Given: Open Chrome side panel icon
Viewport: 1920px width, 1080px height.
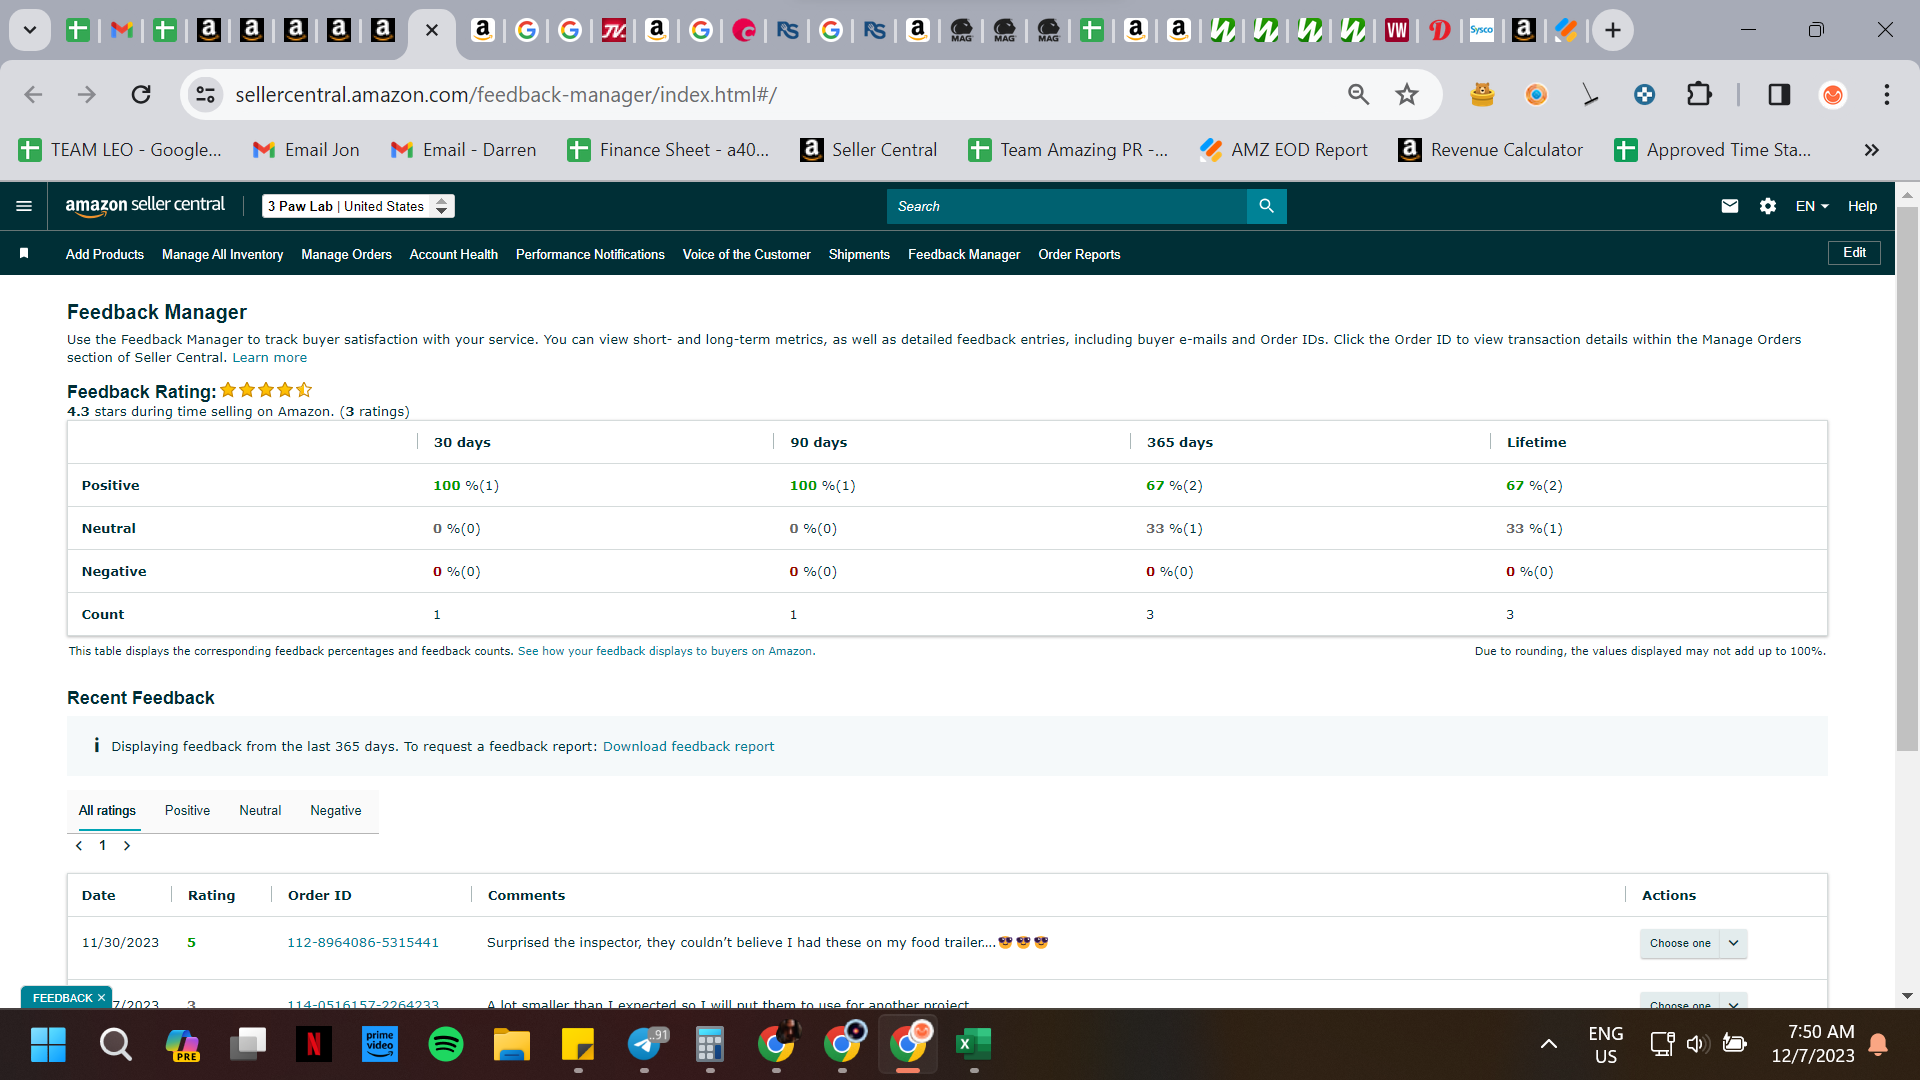Looking at the screenshot, I should click(1779, 94).
